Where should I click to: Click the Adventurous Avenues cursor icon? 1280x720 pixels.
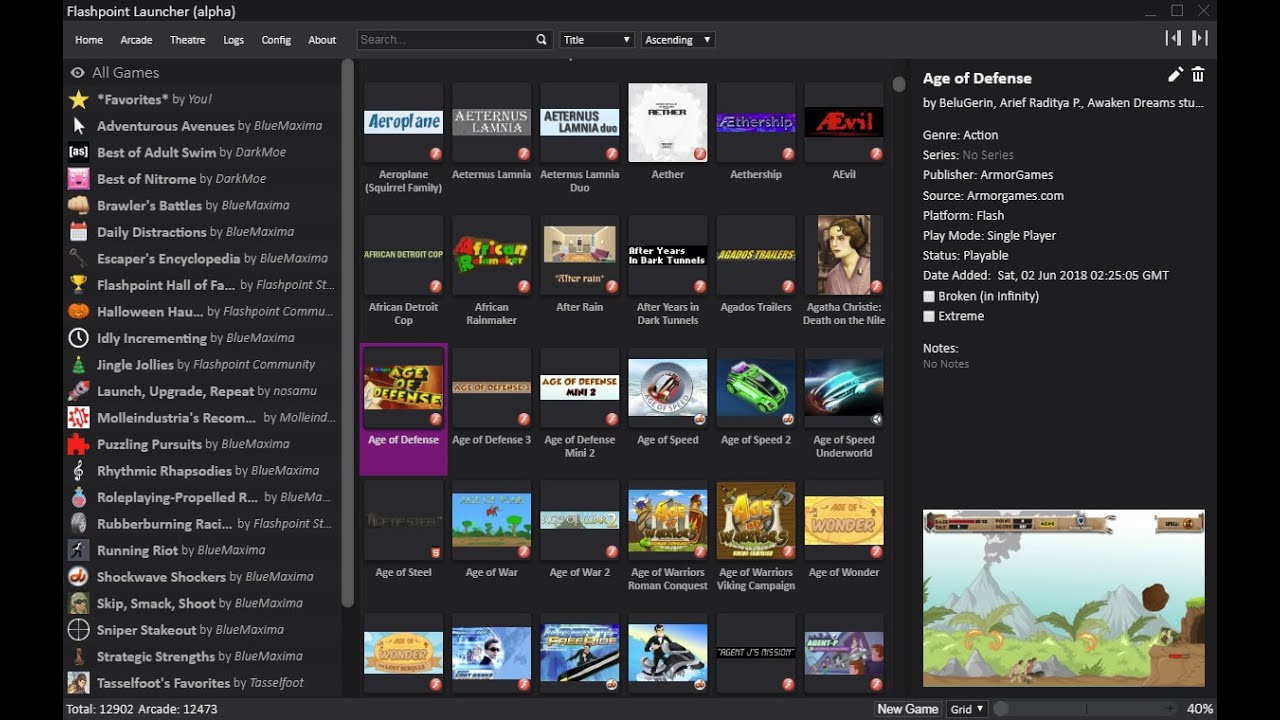(78, 126)
